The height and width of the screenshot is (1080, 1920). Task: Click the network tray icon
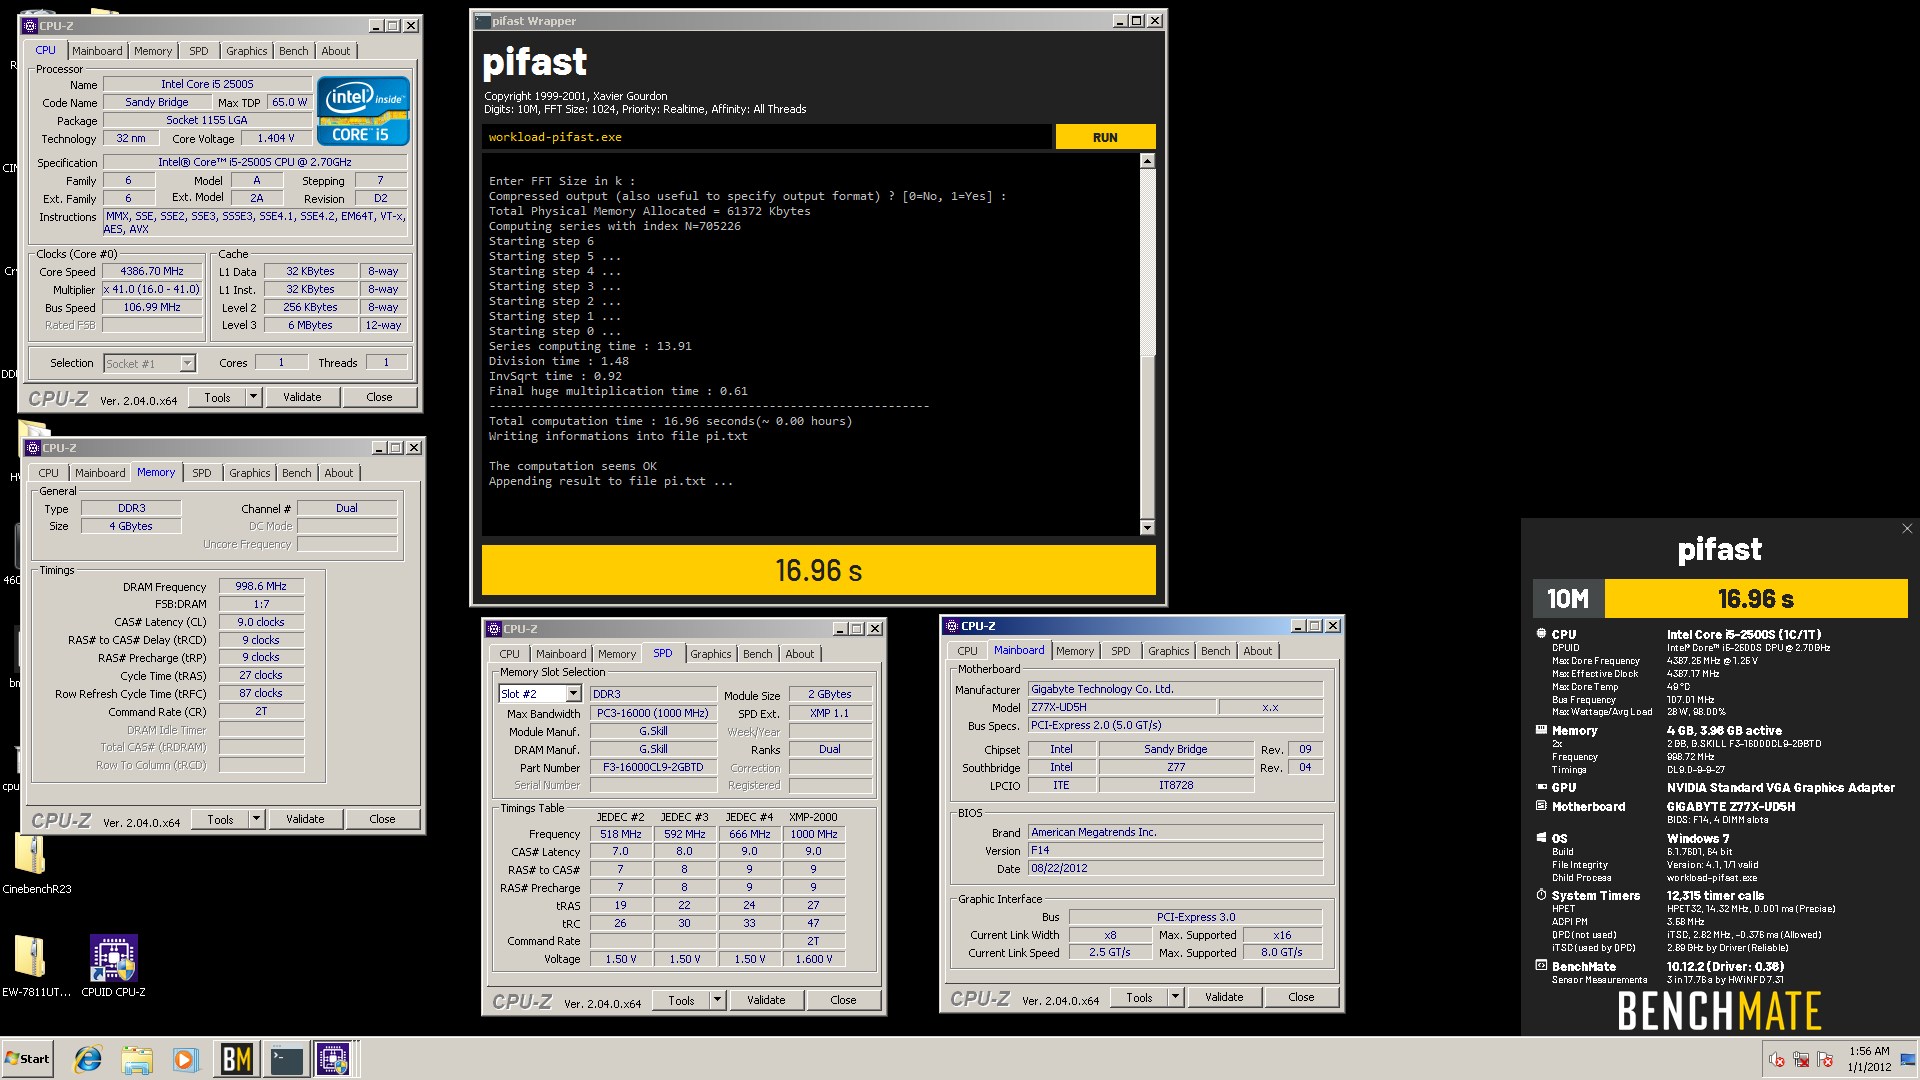tap(1801, 1060)
